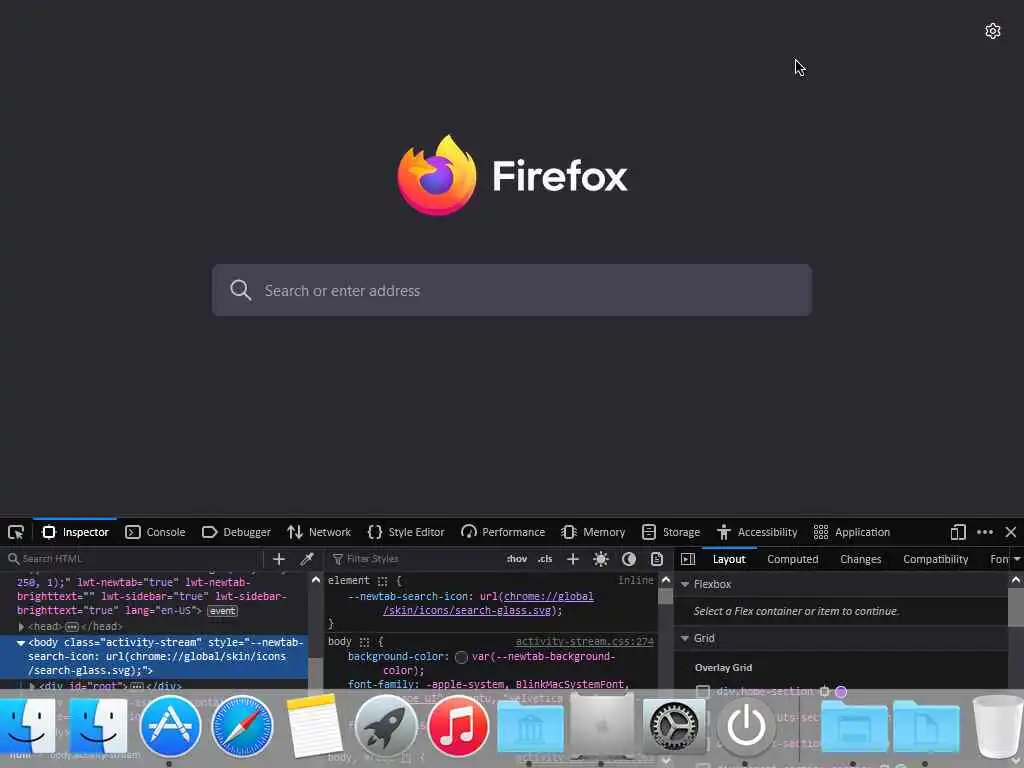Click the Debugger tag icon
Screen dimensions: 1024x768
click(x=209, y=532)
